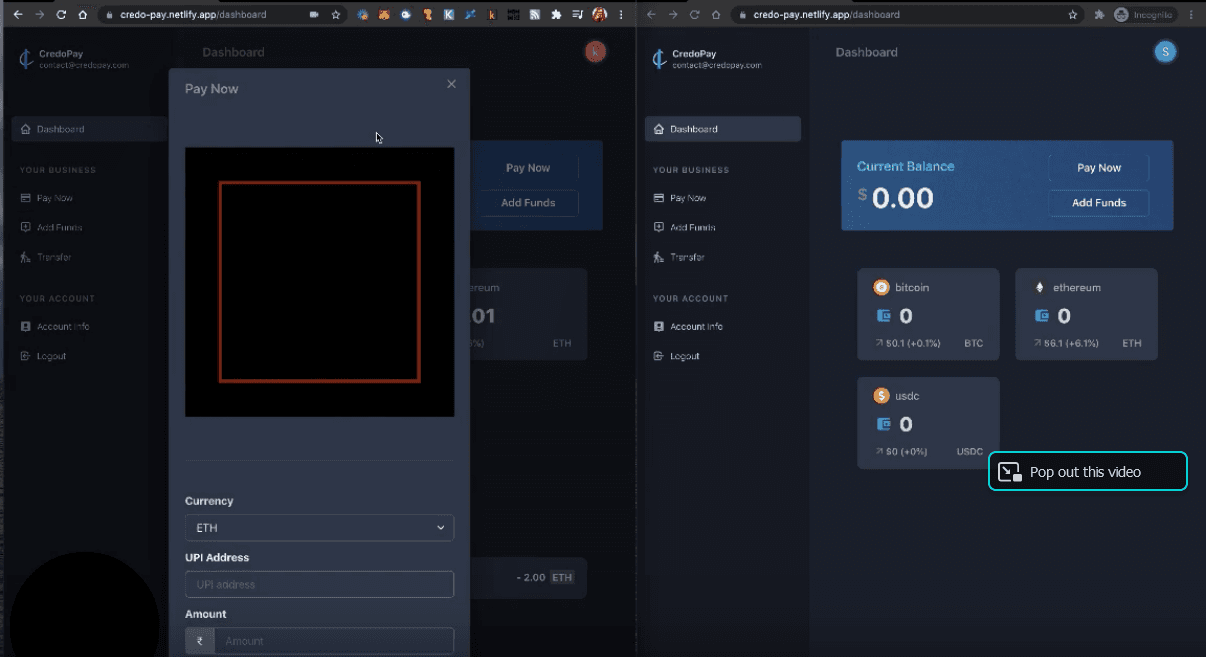Reload the page in left browser window
Screen dimensions: 1206x657
pyautogui.click(x=61, y=15)
